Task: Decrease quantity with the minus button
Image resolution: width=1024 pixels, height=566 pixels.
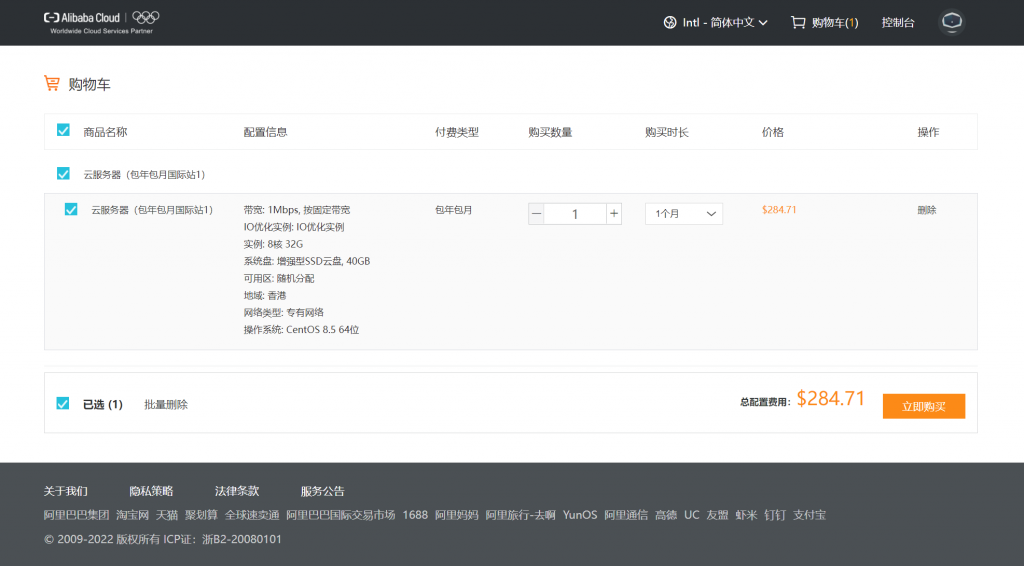Action: tap(537, 214)
